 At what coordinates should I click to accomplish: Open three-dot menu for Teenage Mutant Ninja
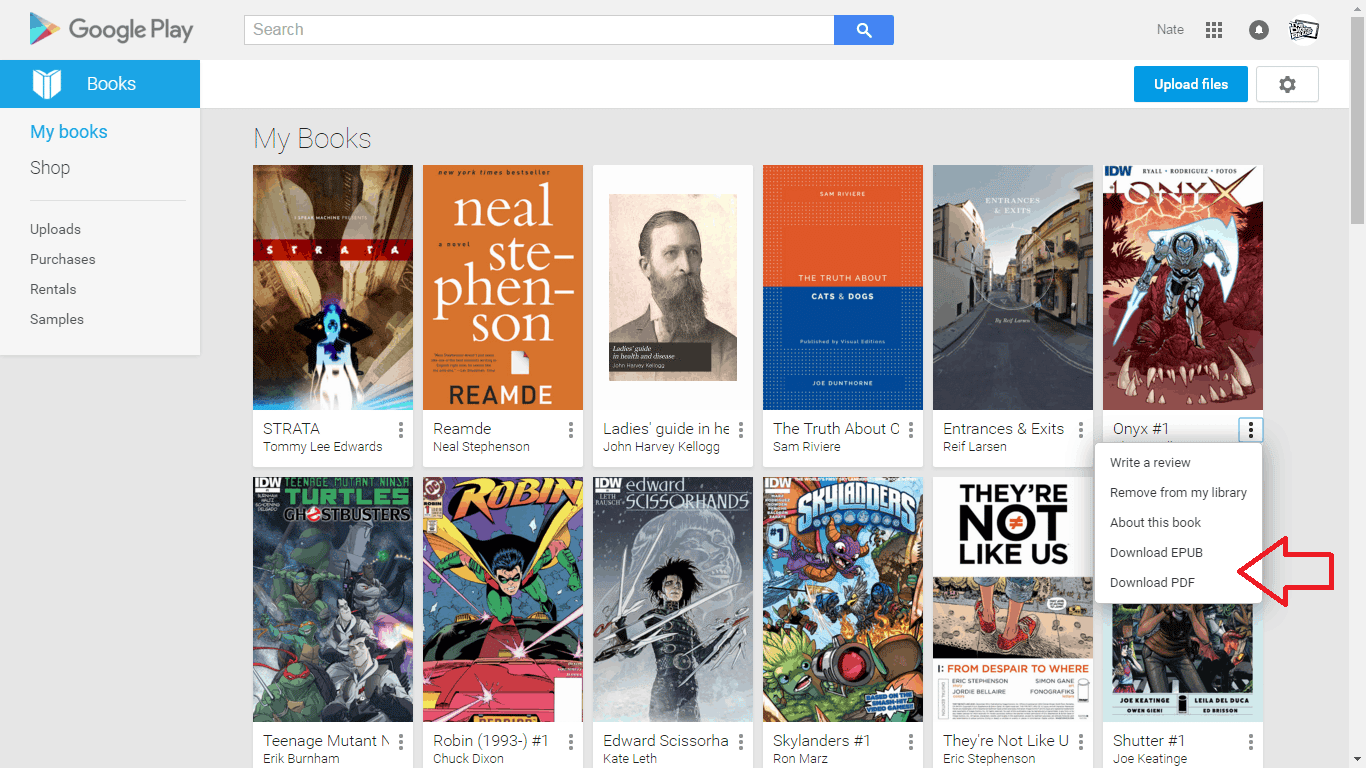point(401,742)
